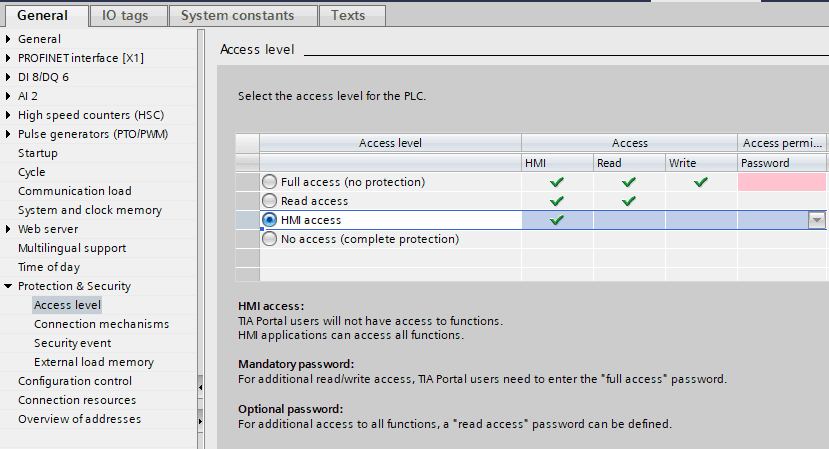Click the HMI checkmark for Full access
This screenshot has height=449, width=829.
[x=557, y=182]
